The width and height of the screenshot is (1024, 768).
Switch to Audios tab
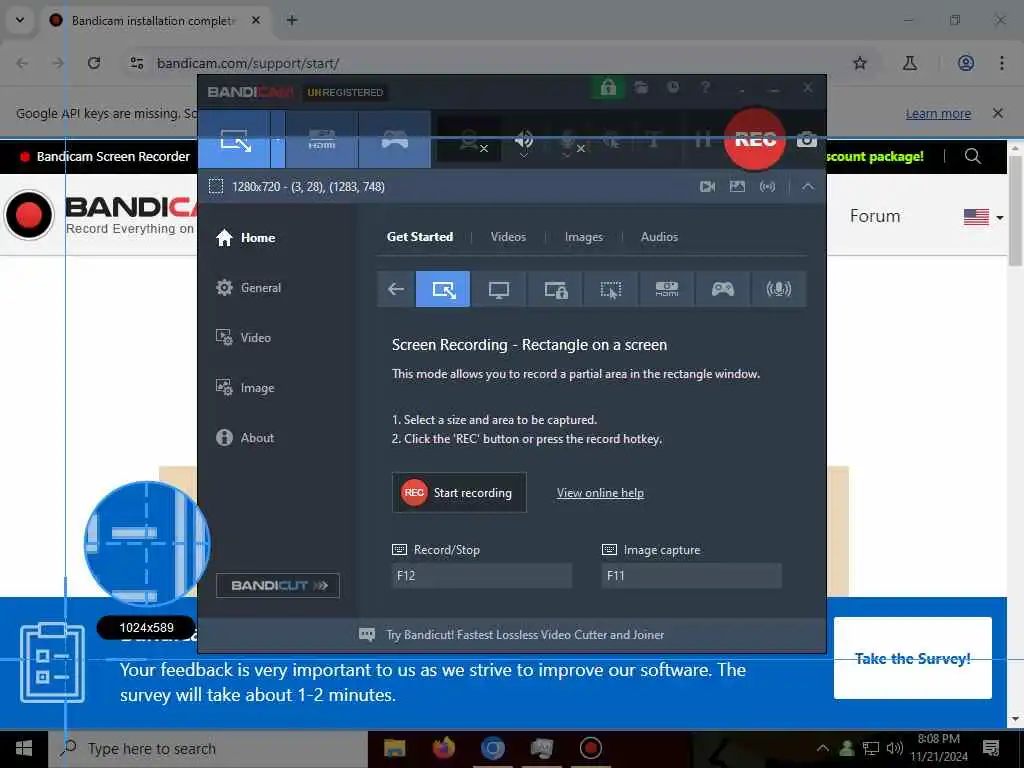pos(659,237)
